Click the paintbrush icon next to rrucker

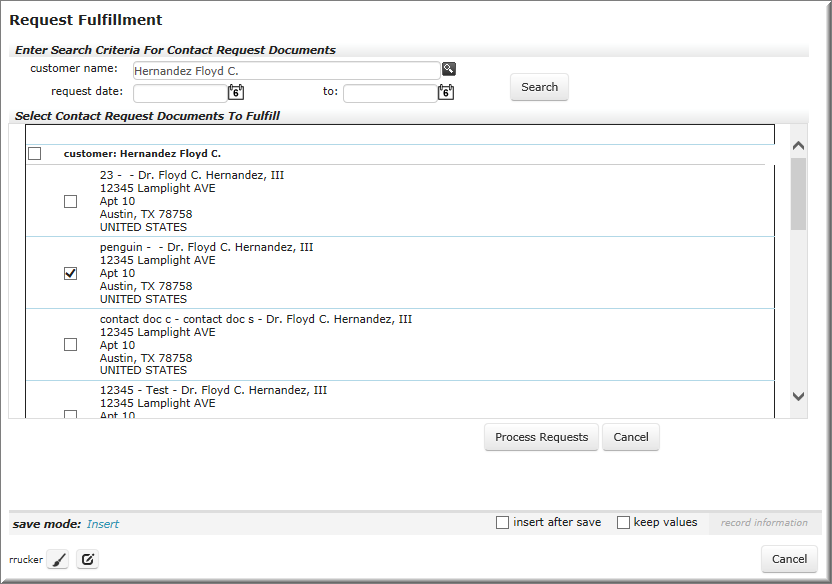click(x=58, y=559)
